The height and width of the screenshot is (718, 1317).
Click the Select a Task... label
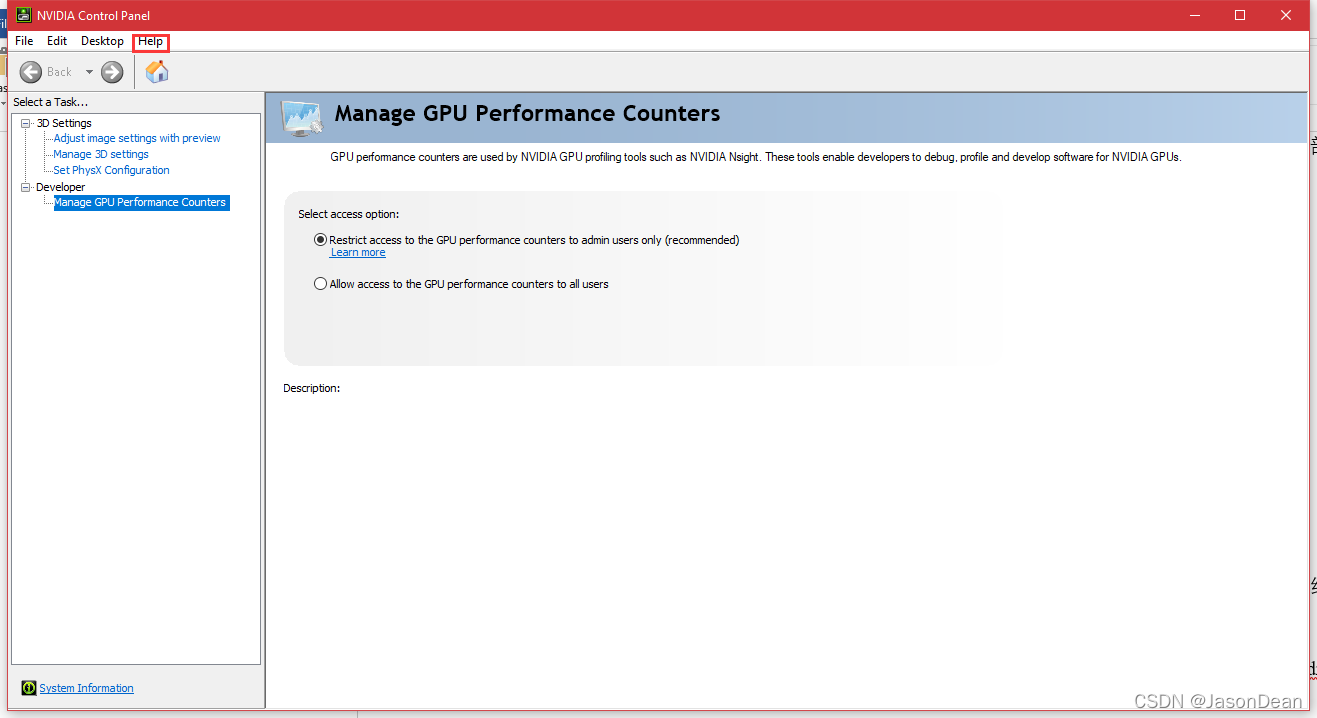tap(51, 102)
